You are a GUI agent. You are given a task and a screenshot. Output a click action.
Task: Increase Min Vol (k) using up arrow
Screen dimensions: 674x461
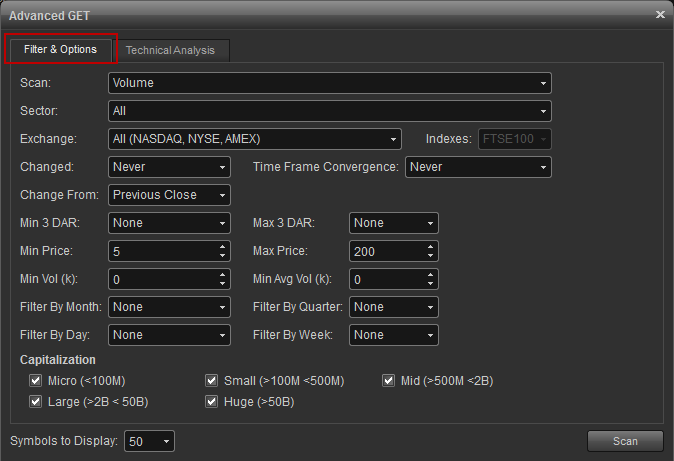coord(222,275)
